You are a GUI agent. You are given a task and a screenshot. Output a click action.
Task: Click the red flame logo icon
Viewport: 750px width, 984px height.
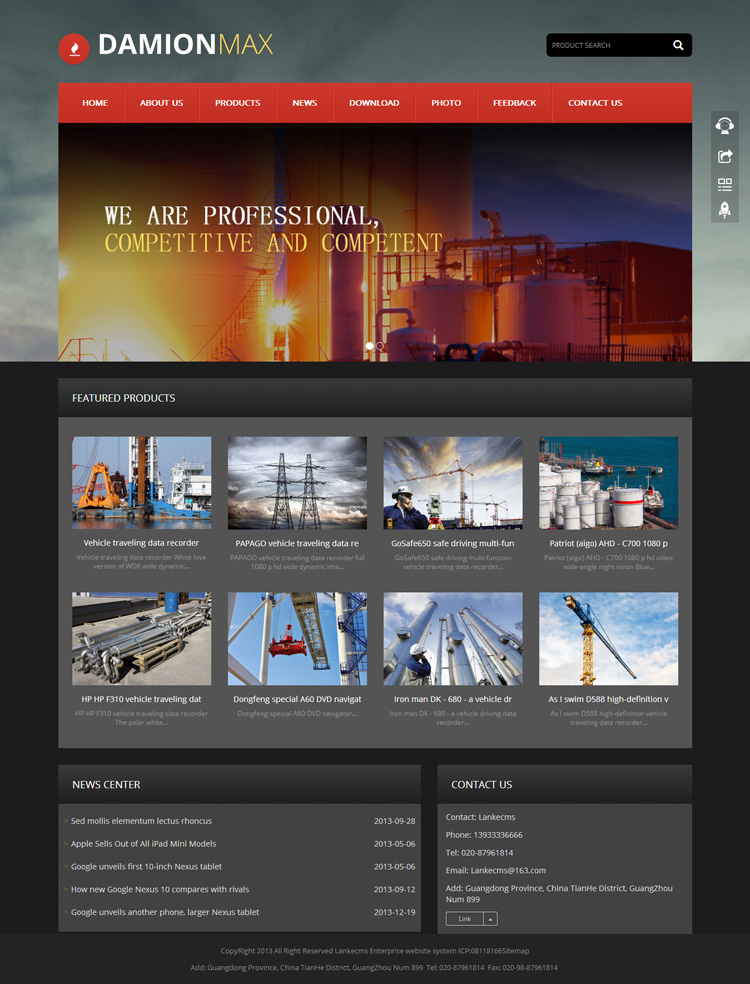point(73,48)
